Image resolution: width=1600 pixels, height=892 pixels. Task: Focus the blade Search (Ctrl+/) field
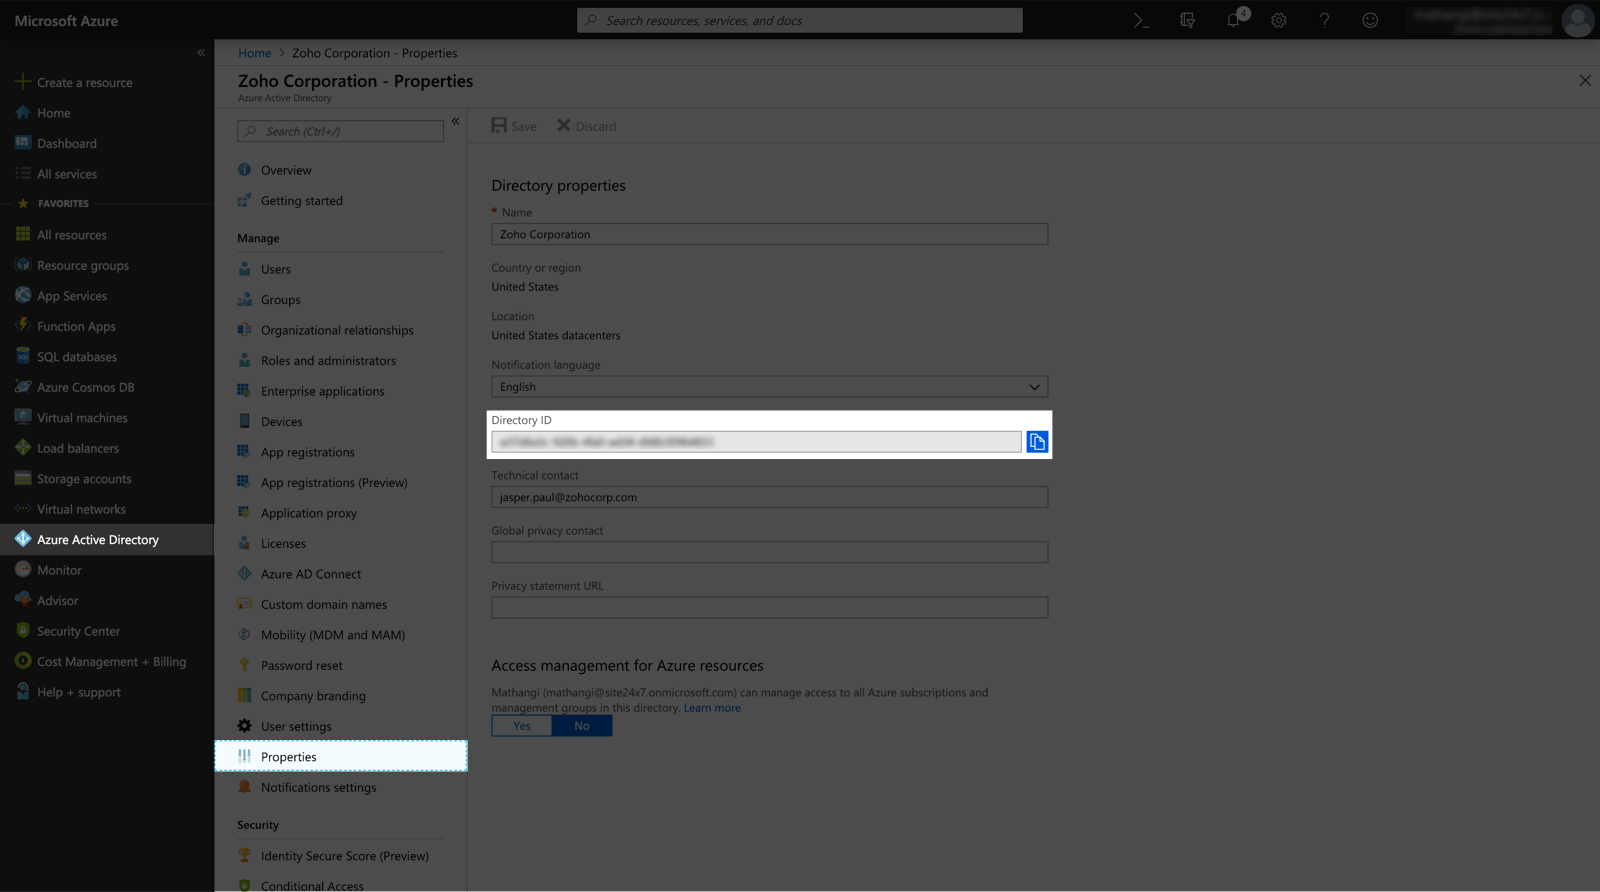pyautogui.click(x=340, y=131)
